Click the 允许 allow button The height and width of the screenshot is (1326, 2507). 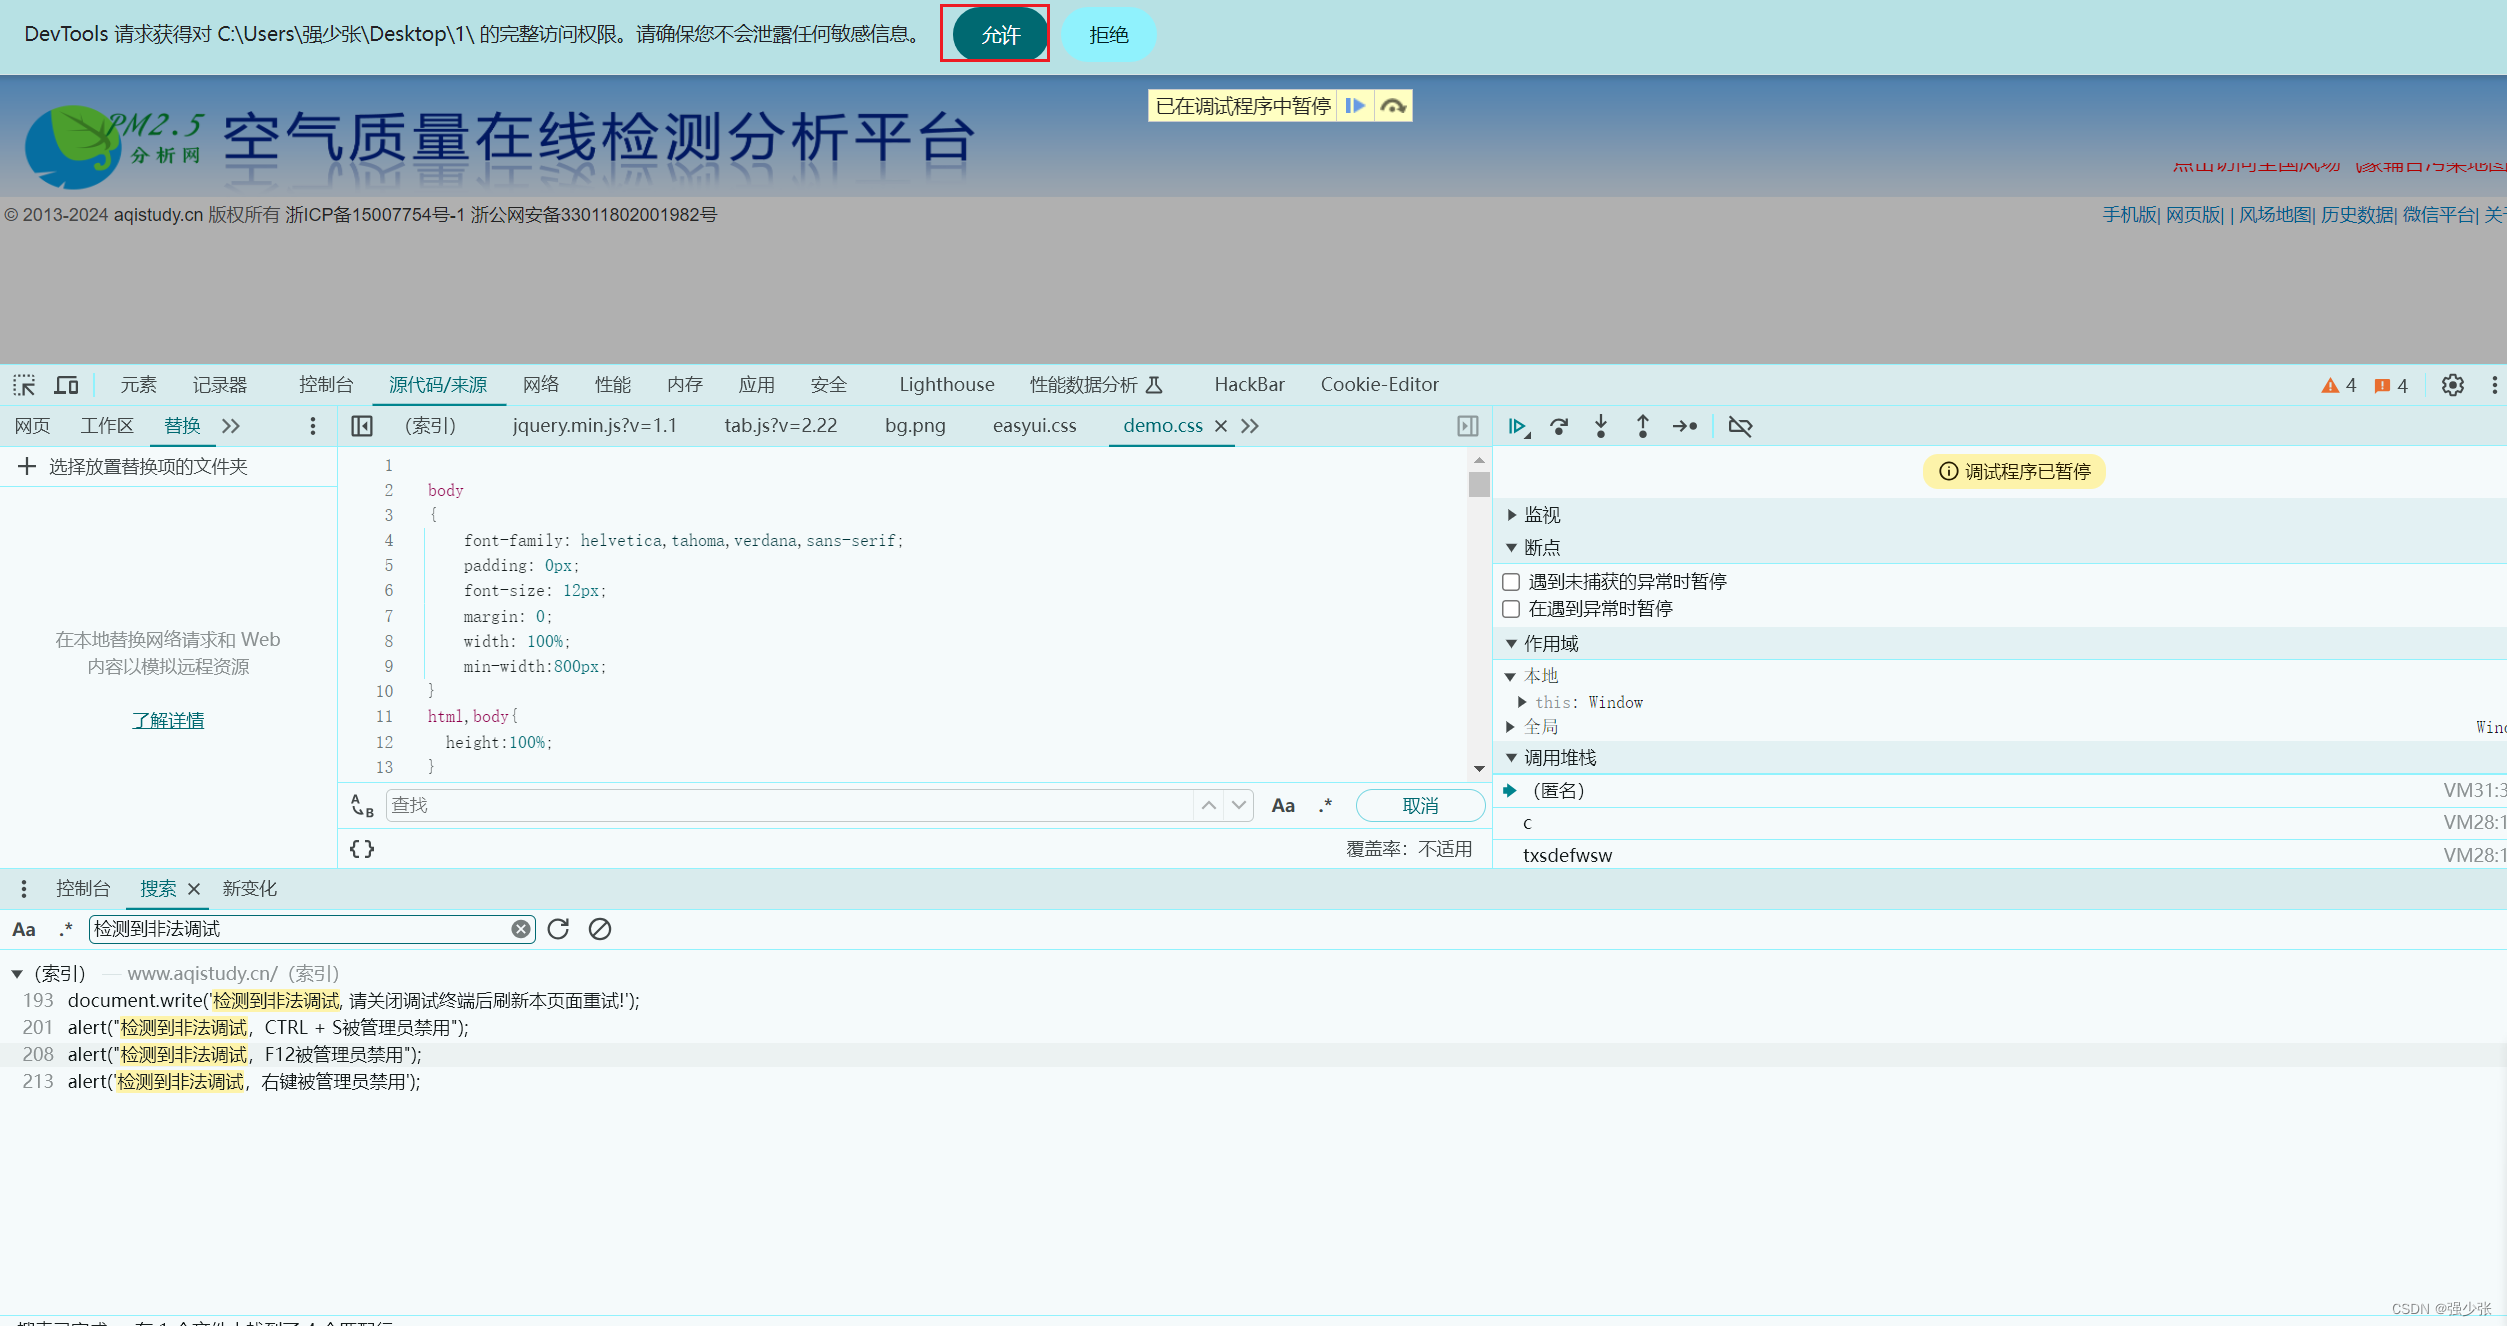click(x=999, y=35)
